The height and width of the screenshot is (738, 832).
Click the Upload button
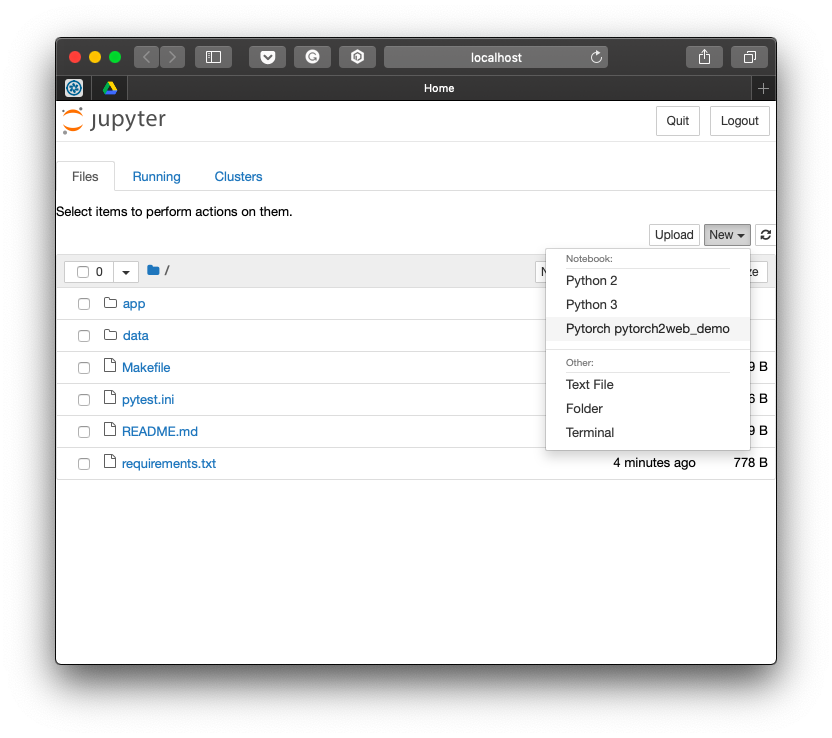click(674, 235)
